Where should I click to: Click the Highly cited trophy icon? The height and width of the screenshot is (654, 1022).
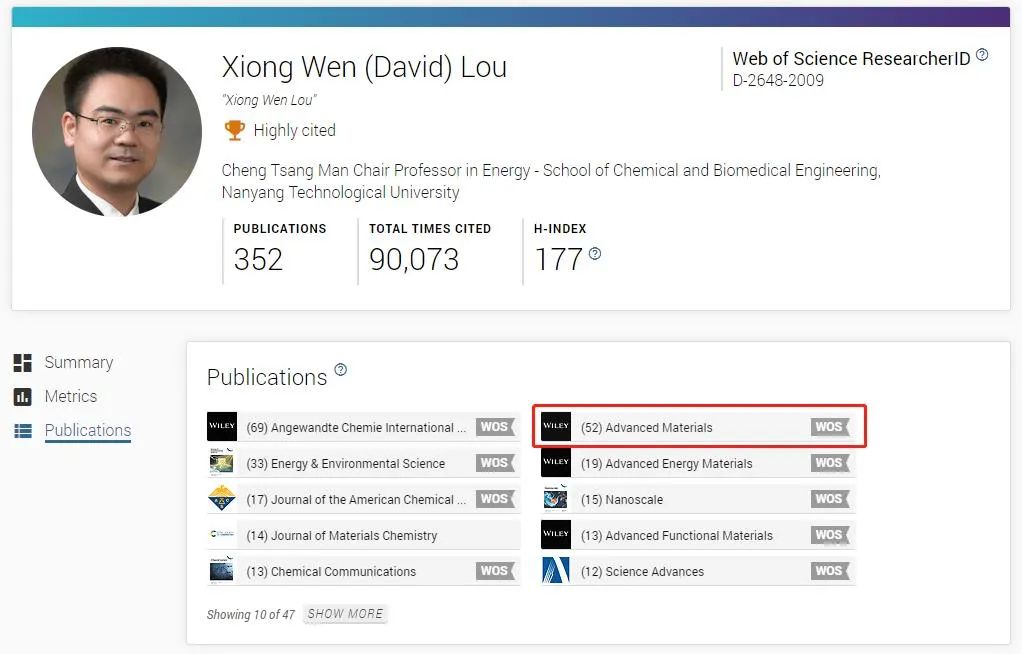(x=235, y=130)
